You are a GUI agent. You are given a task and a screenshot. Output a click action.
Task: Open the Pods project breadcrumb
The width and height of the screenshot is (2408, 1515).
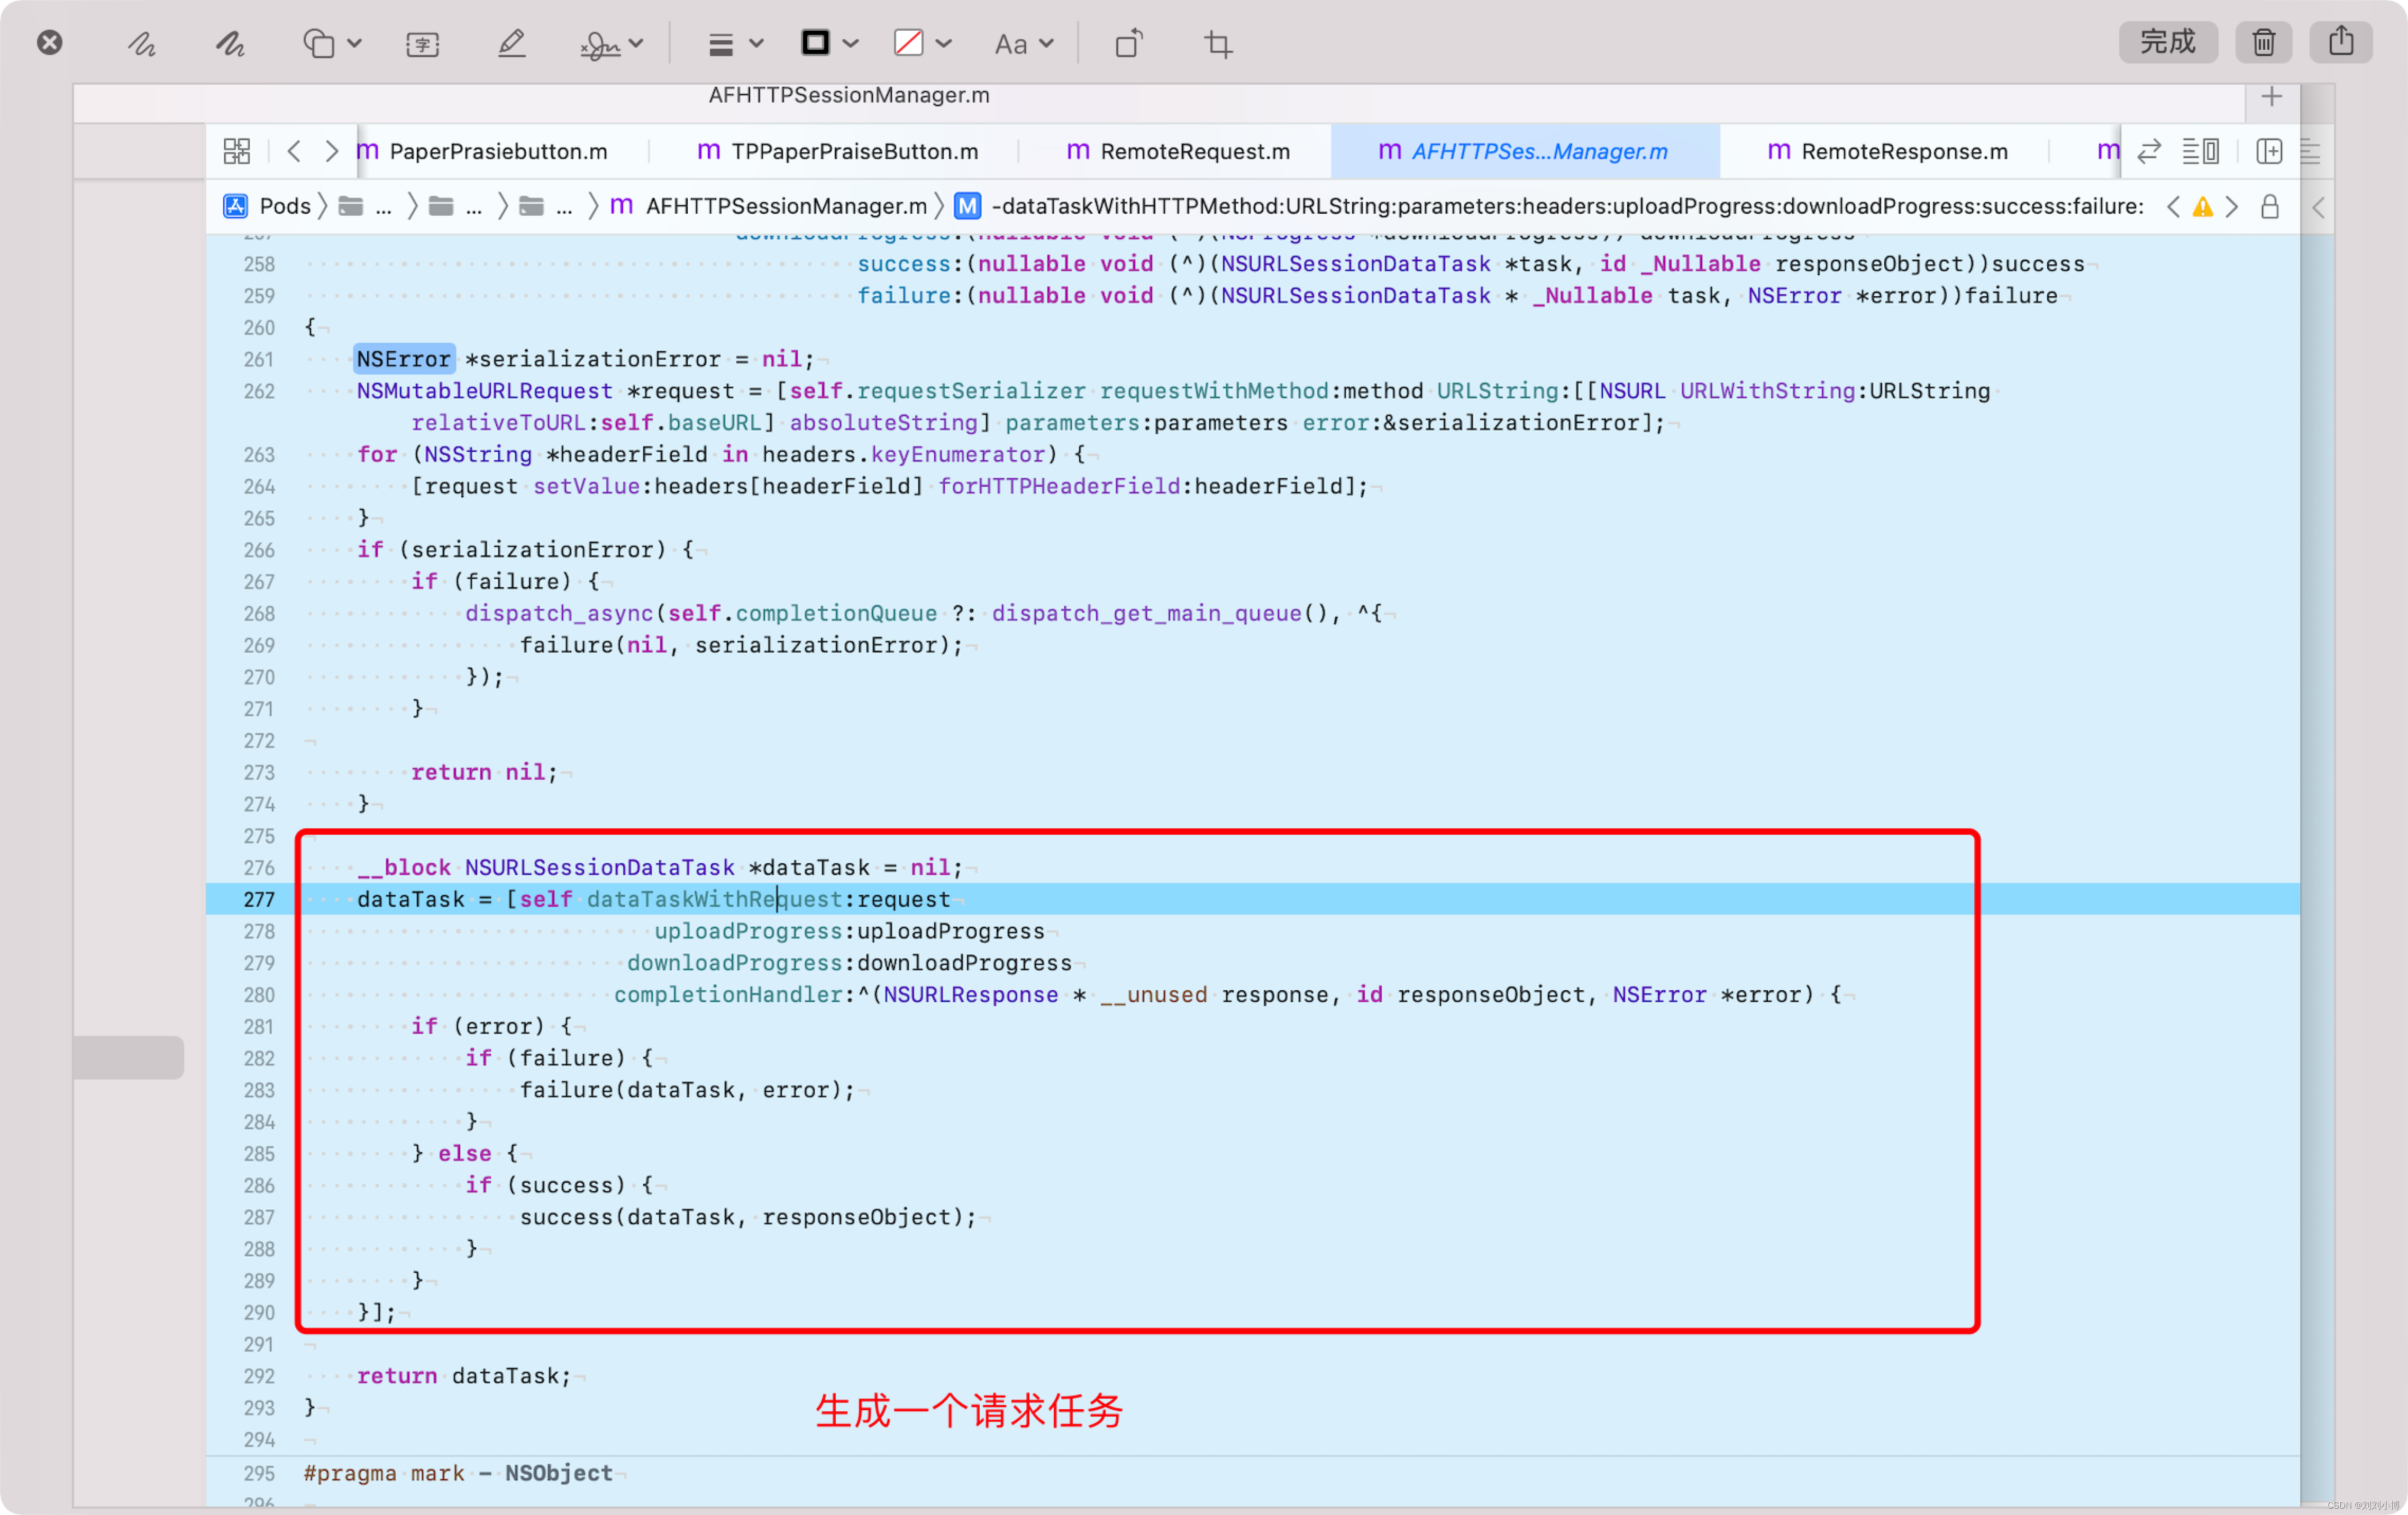coord(268,206)
